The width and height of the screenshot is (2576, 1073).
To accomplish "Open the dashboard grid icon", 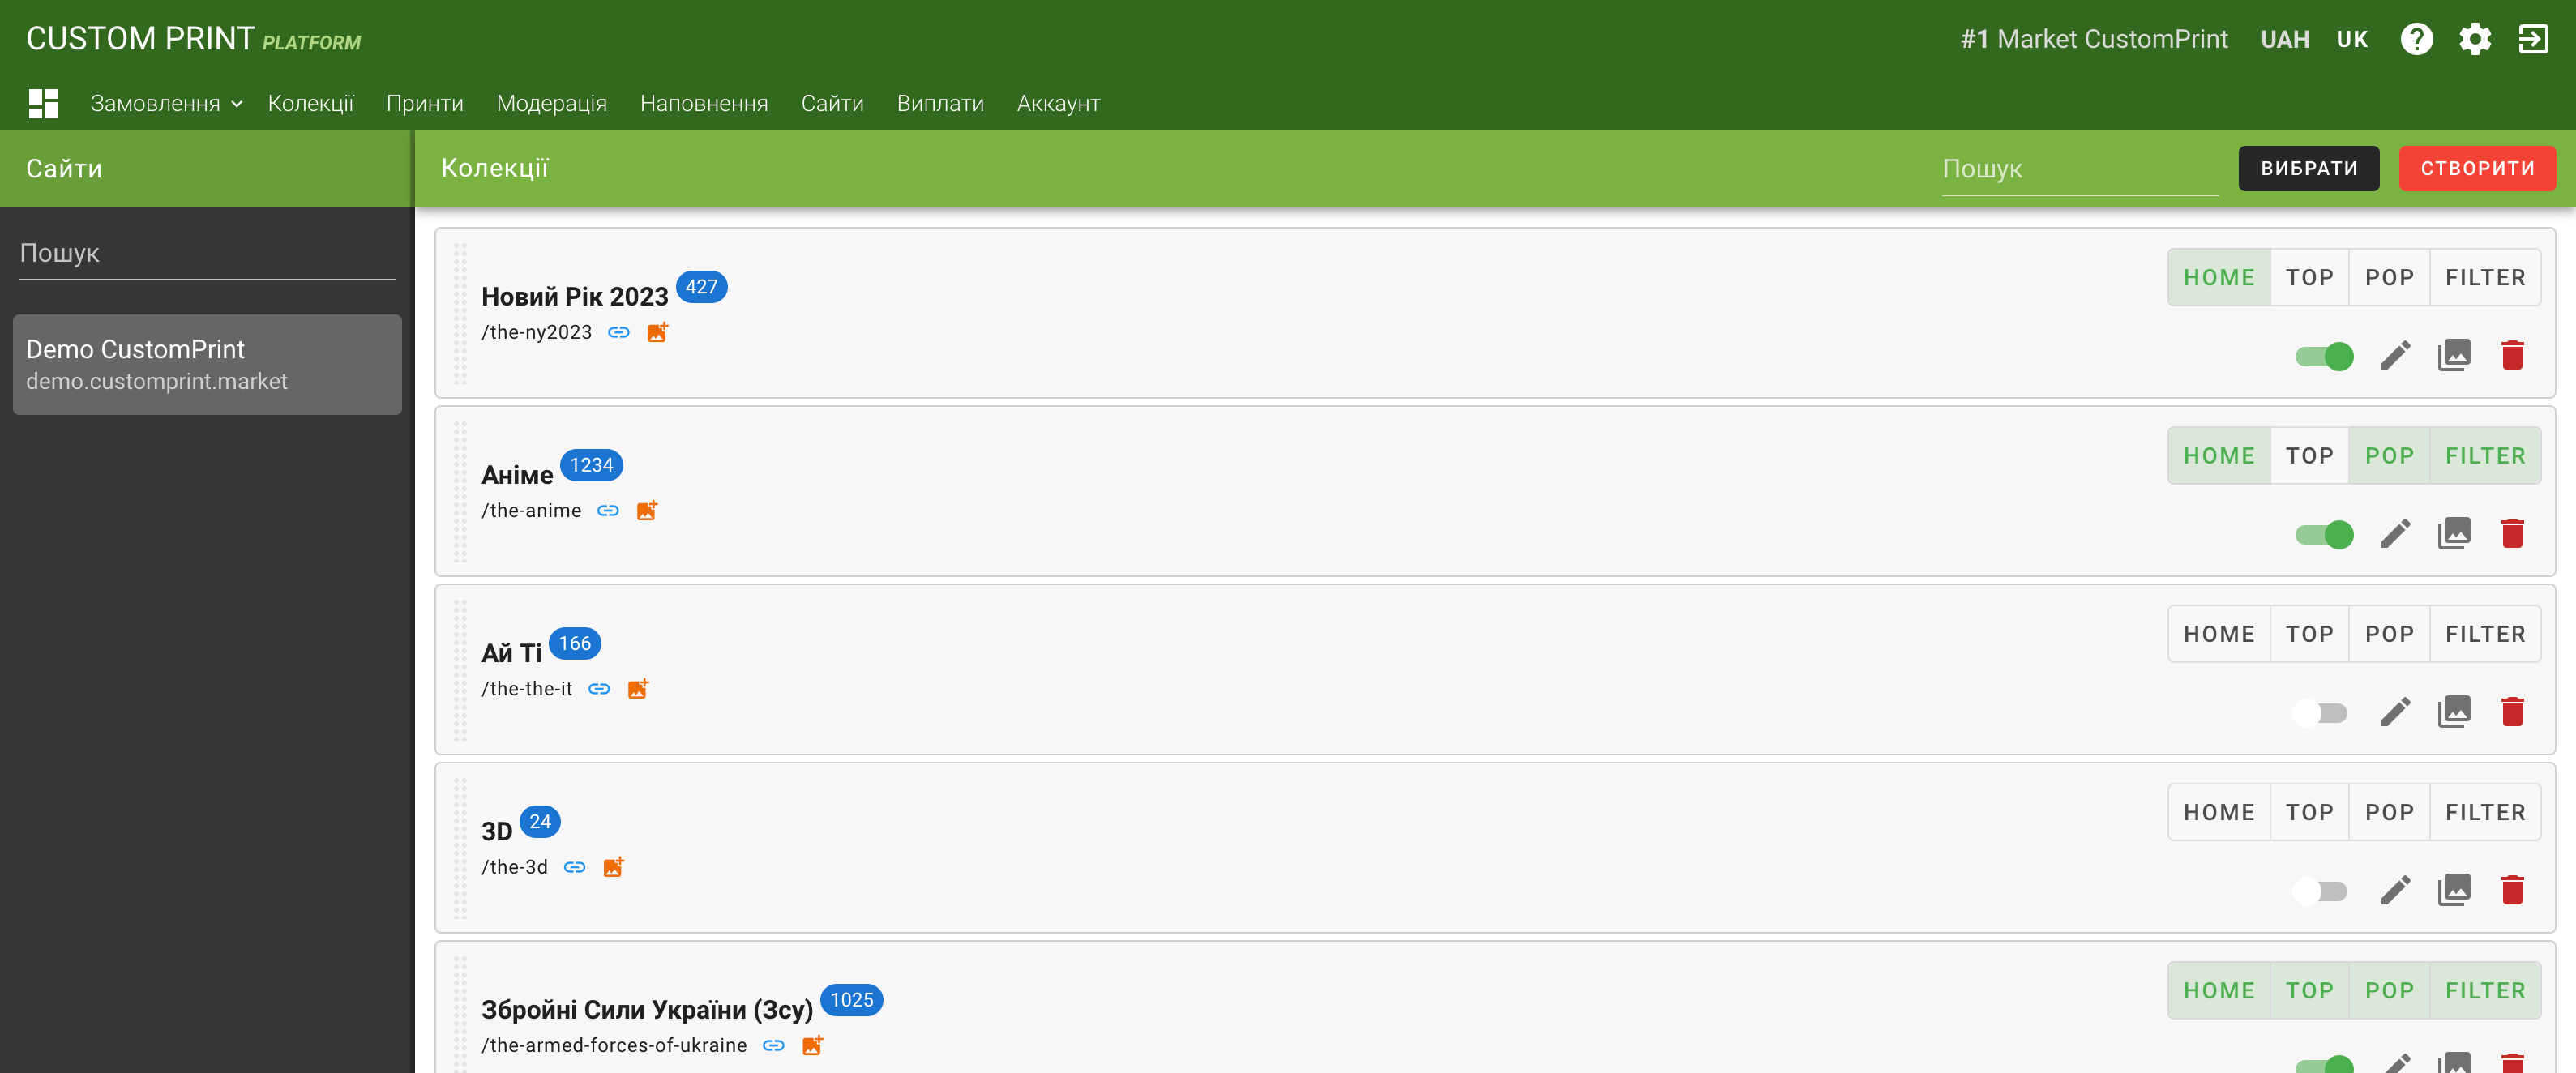I will [43, 103].
